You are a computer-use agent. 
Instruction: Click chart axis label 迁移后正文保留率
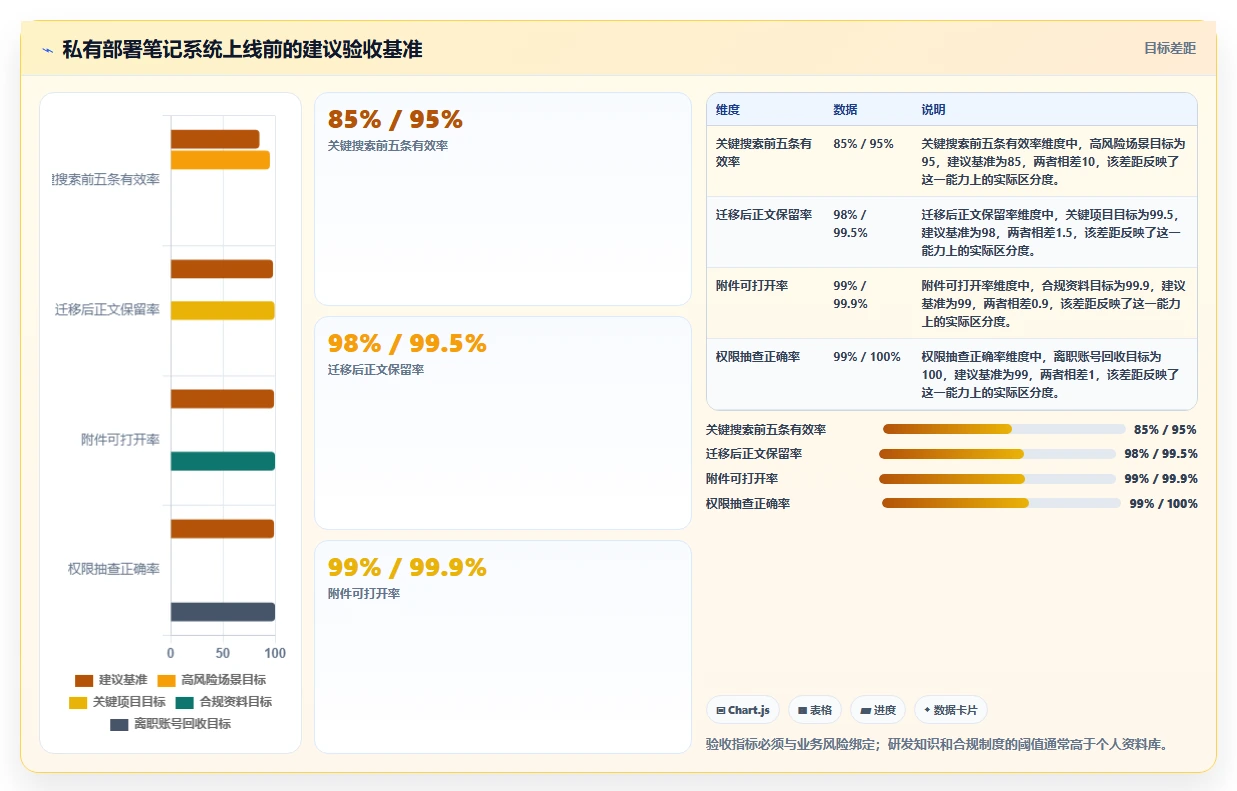click(107, 310)
